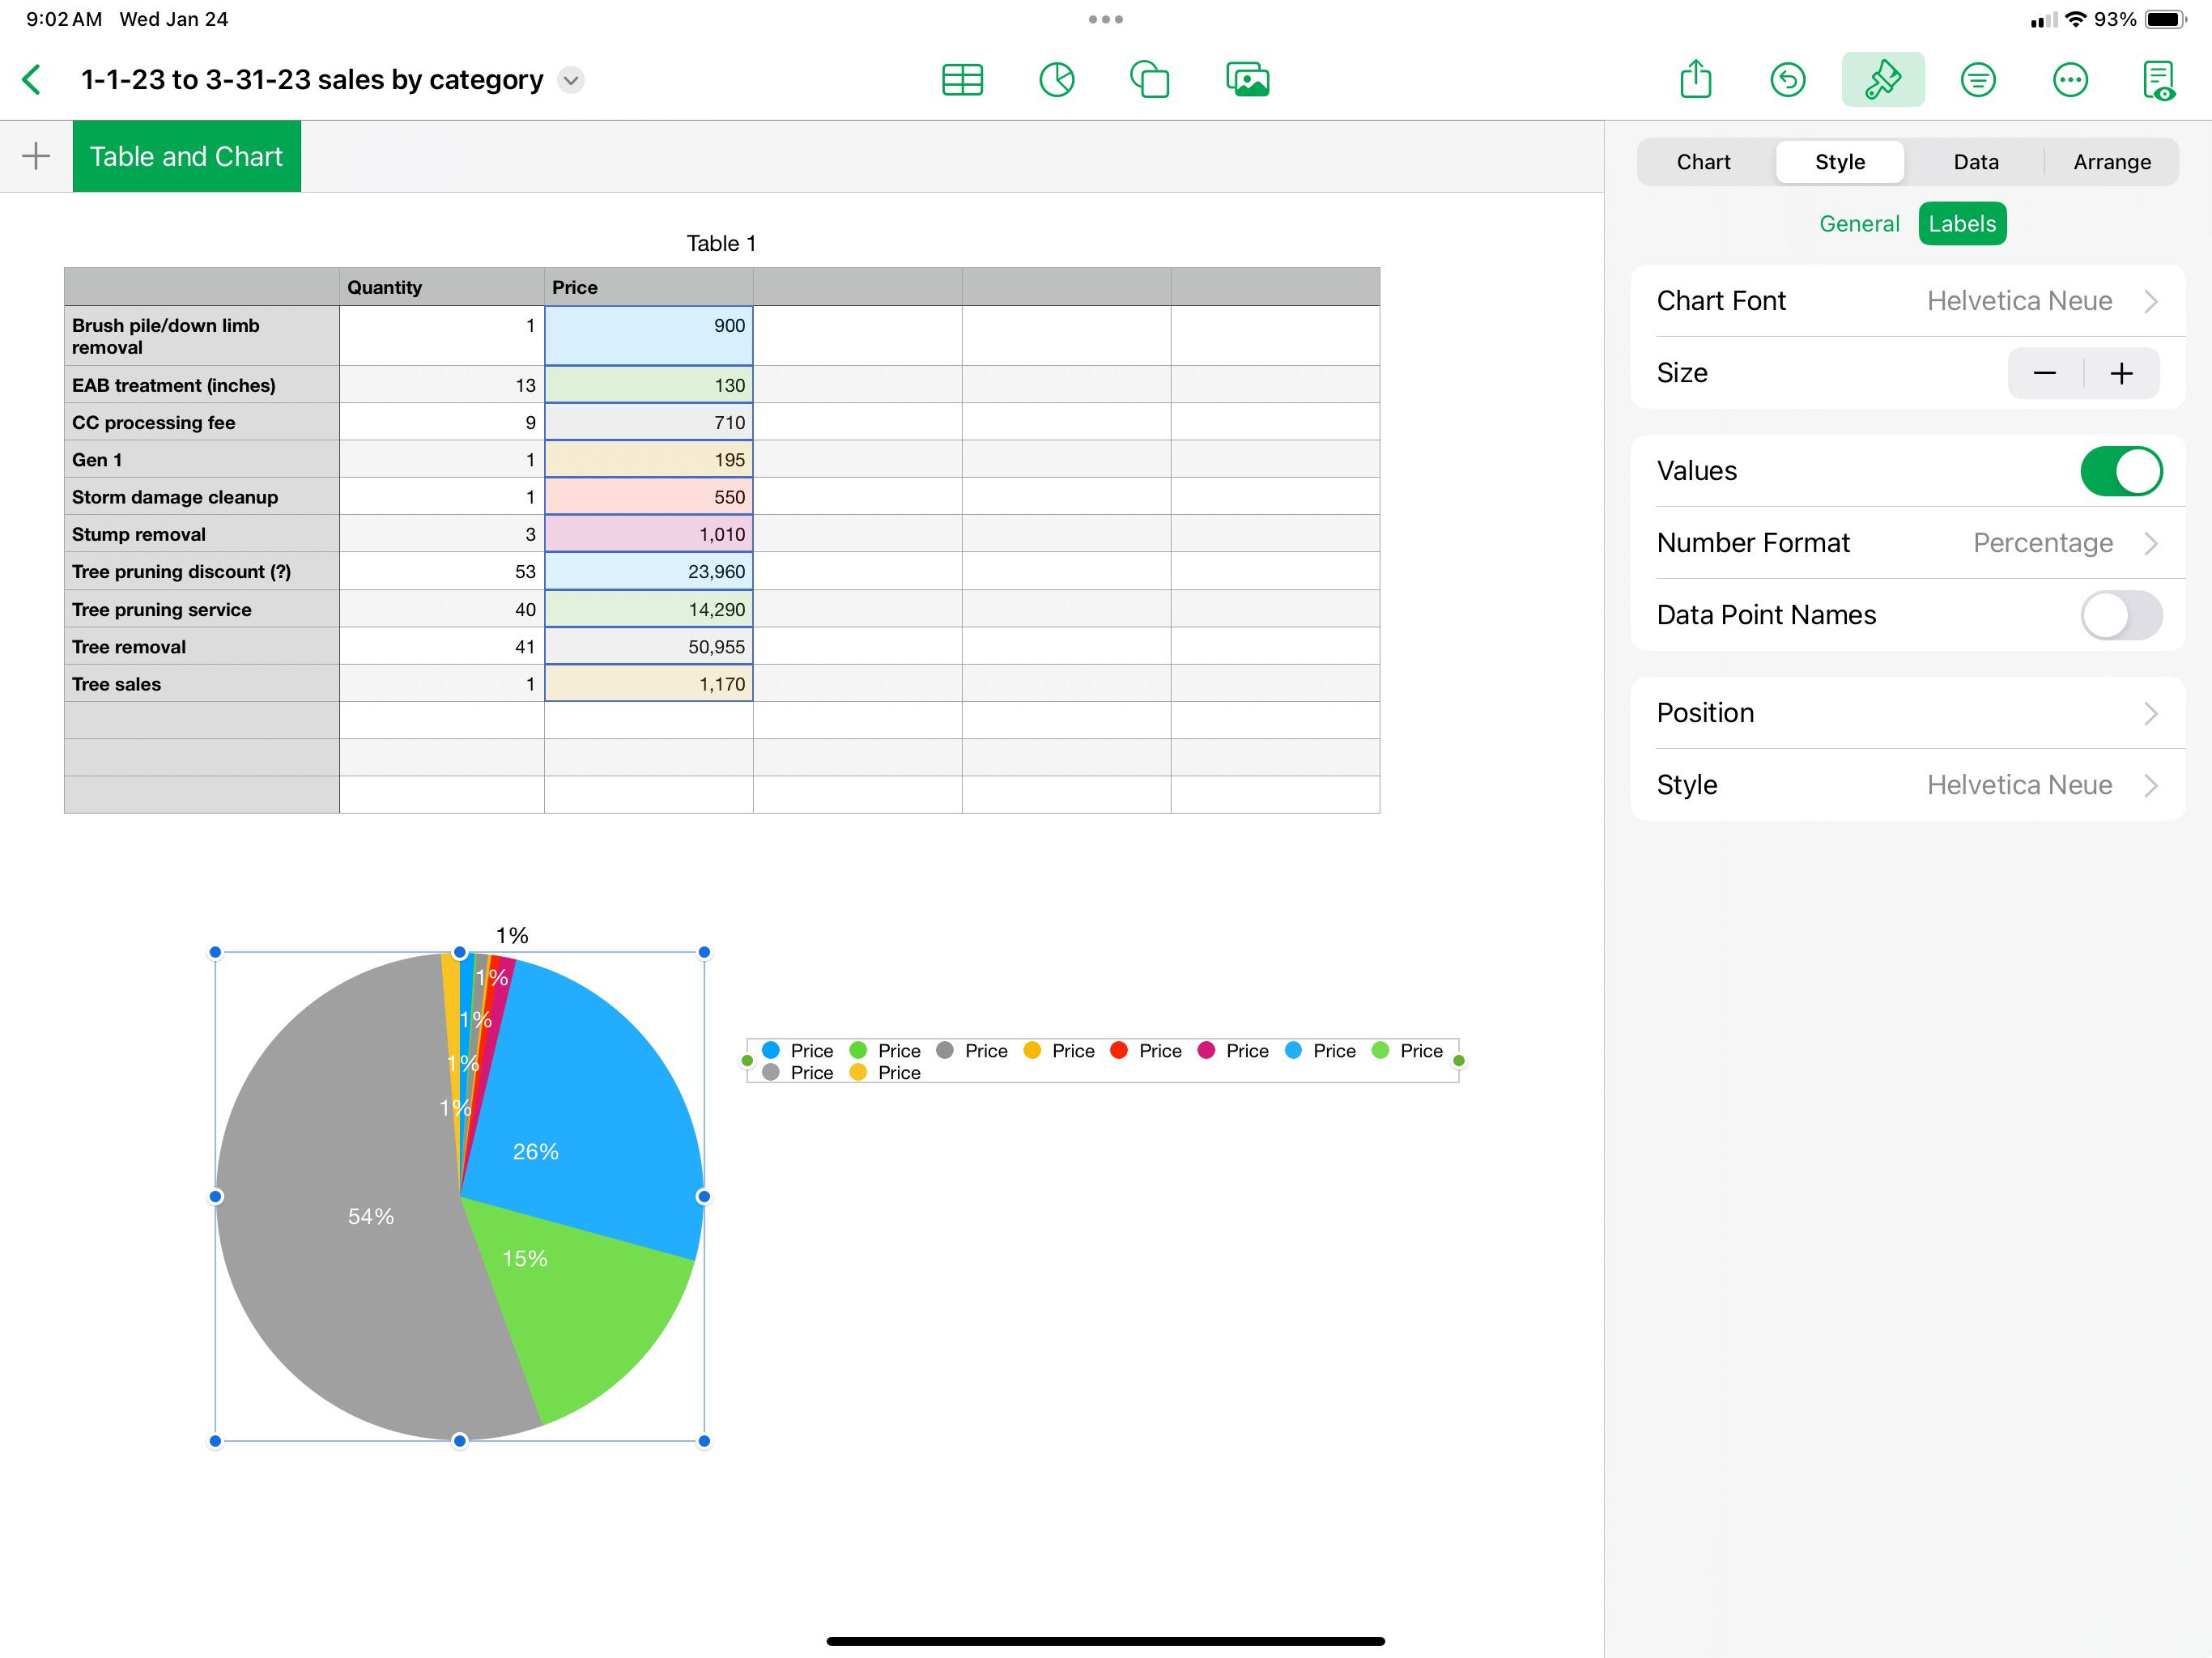Viewport: 2212px width, 1658px height.
Task: Increase label size with plus stepper
Action: point(2123,373)
